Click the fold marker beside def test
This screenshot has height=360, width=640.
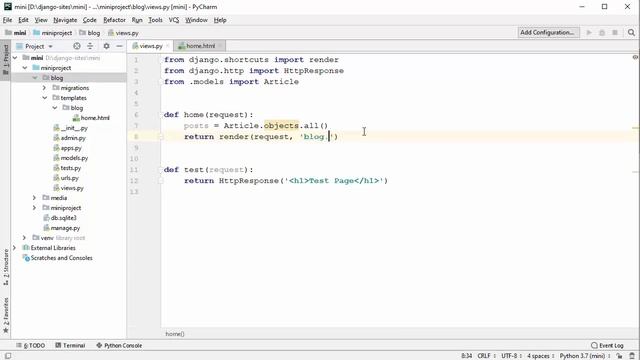[160, 170]
